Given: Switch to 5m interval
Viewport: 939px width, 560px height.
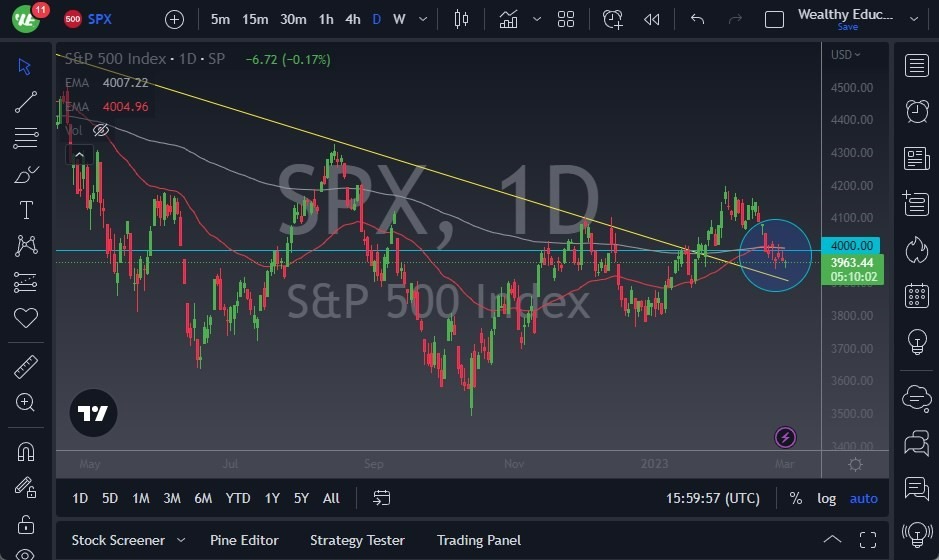Looking at the screenshot, I should click(x=220, y=19).
